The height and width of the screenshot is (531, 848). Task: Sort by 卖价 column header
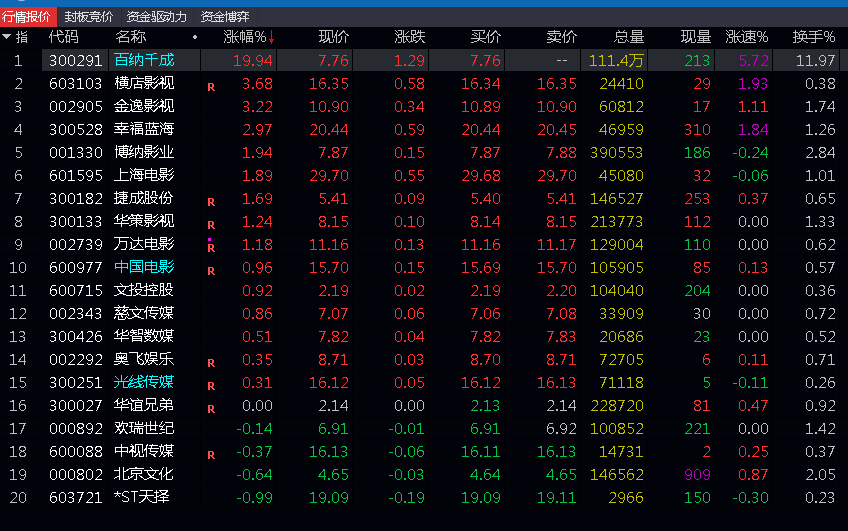[x=561, y=37]
